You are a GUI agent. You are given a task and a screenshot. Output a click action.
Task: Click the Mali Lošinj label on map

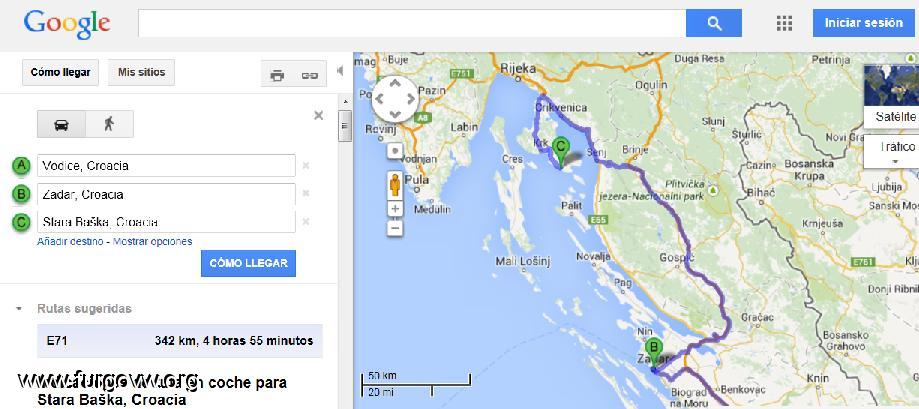pos(523,262)
